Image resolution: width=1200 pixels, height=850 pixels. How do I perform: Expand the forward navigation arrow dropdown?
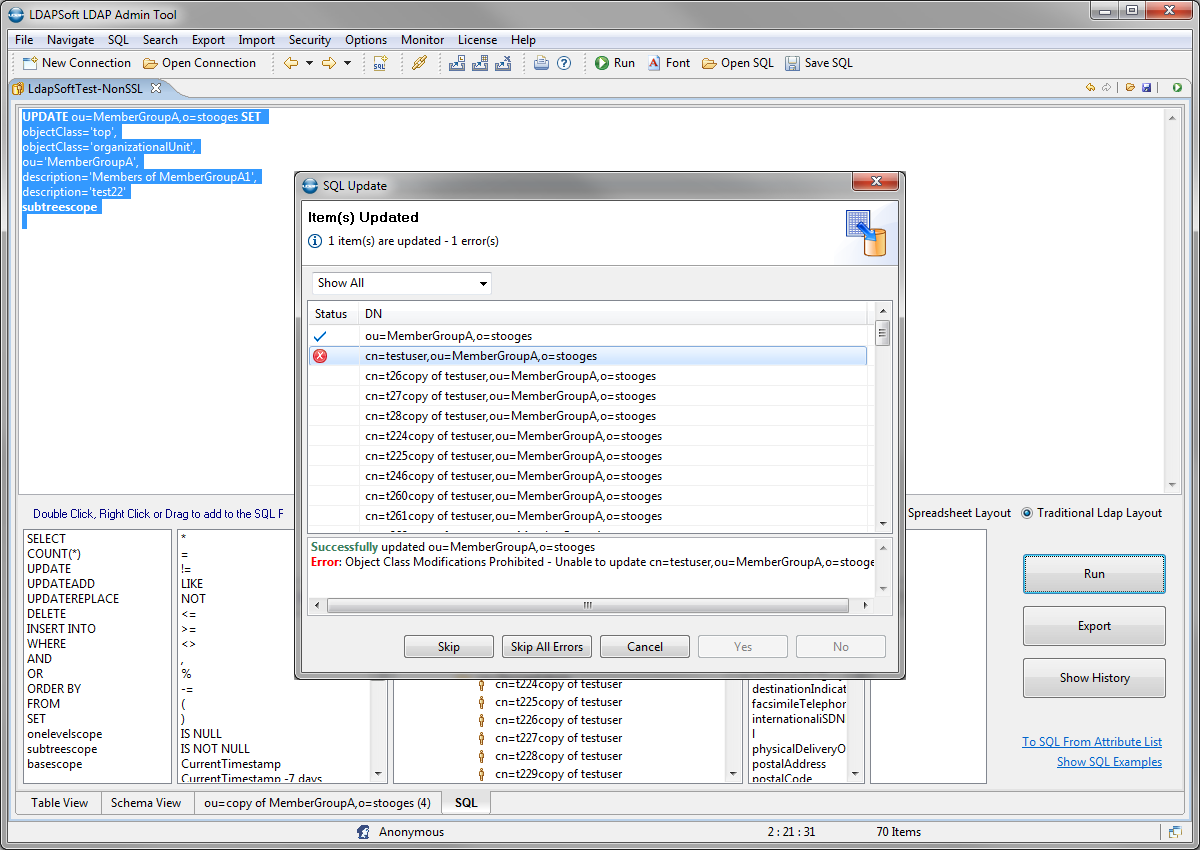pos(347,63)
